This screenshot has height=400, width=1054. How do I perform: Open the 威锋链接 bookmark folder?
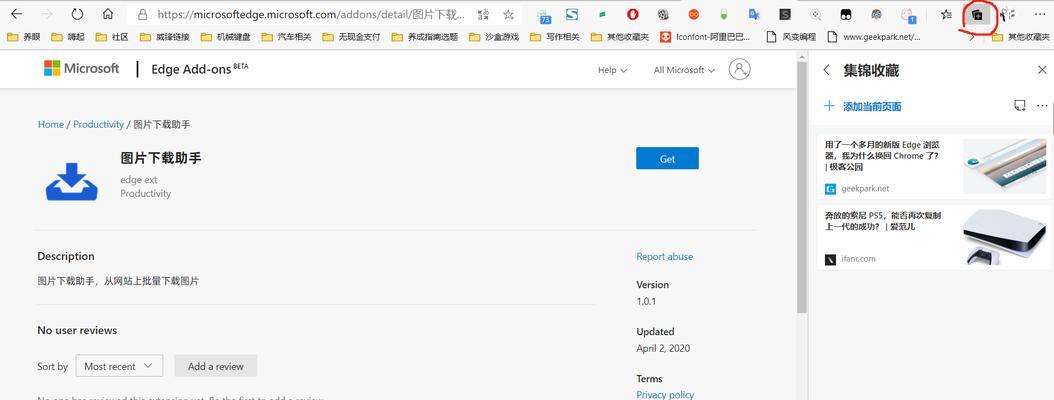pyautogui.click(x=165, y=37)
